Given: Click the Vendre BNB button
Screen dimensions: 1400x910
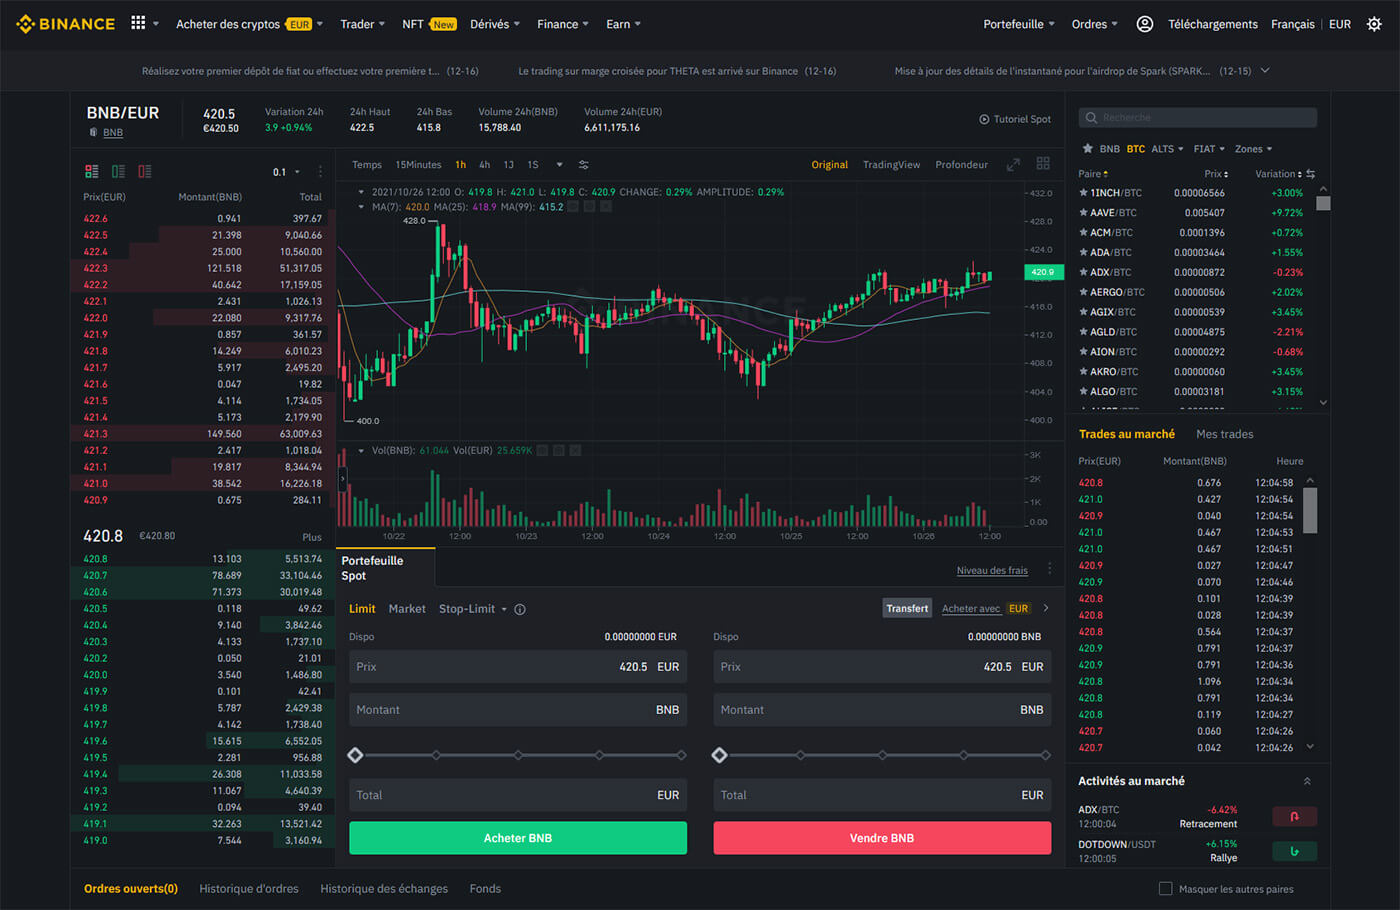Looking at the screenshot, I should pos(882,838).
